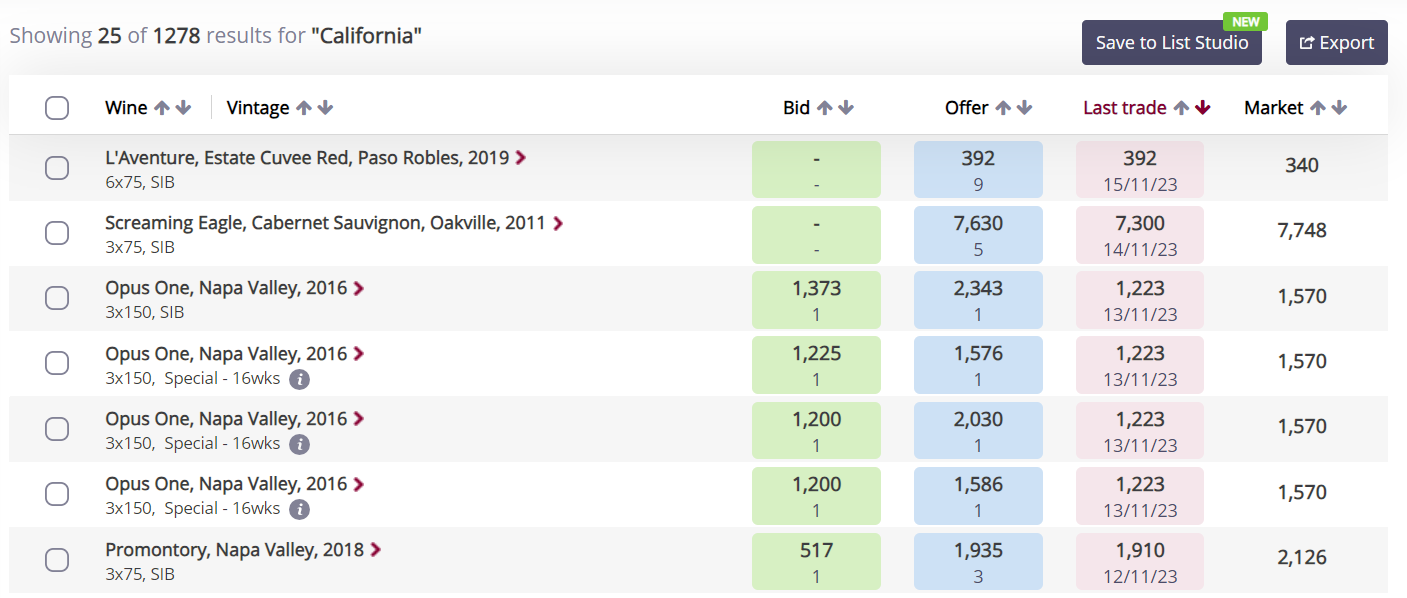Click Export icon button

click(1336, 43)
